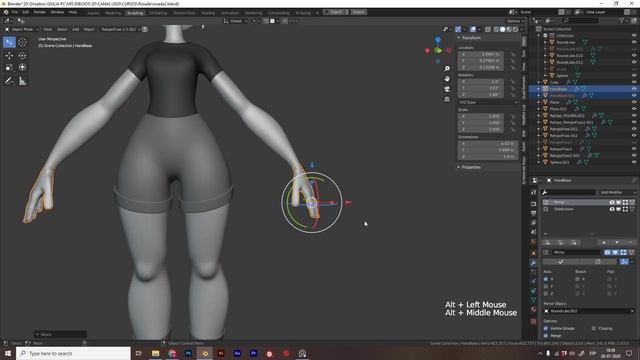Toggle the Bisect X checkbox
Screen dimensions: 640x360
click(x=577, y=279)
